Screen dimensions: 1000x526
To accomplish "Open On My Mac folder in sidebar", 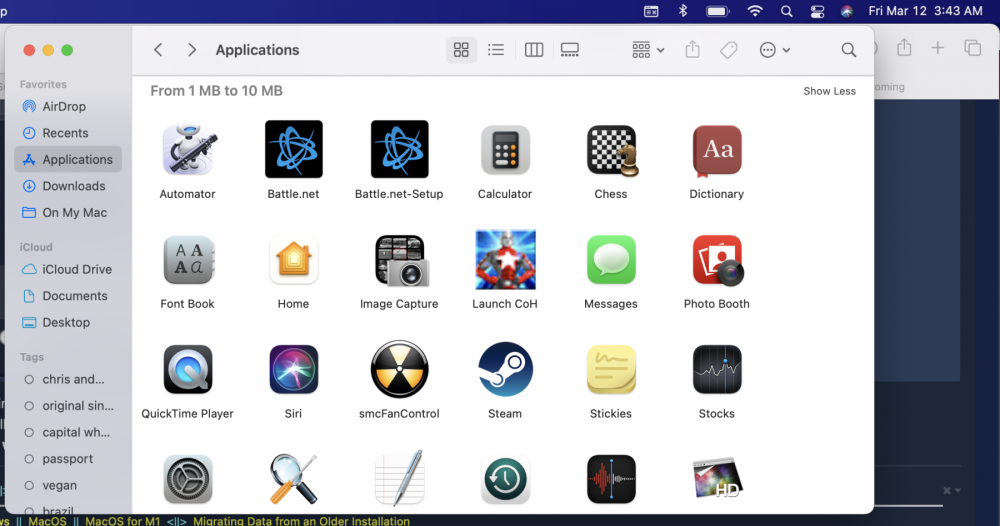I will (x=68, y=213).
